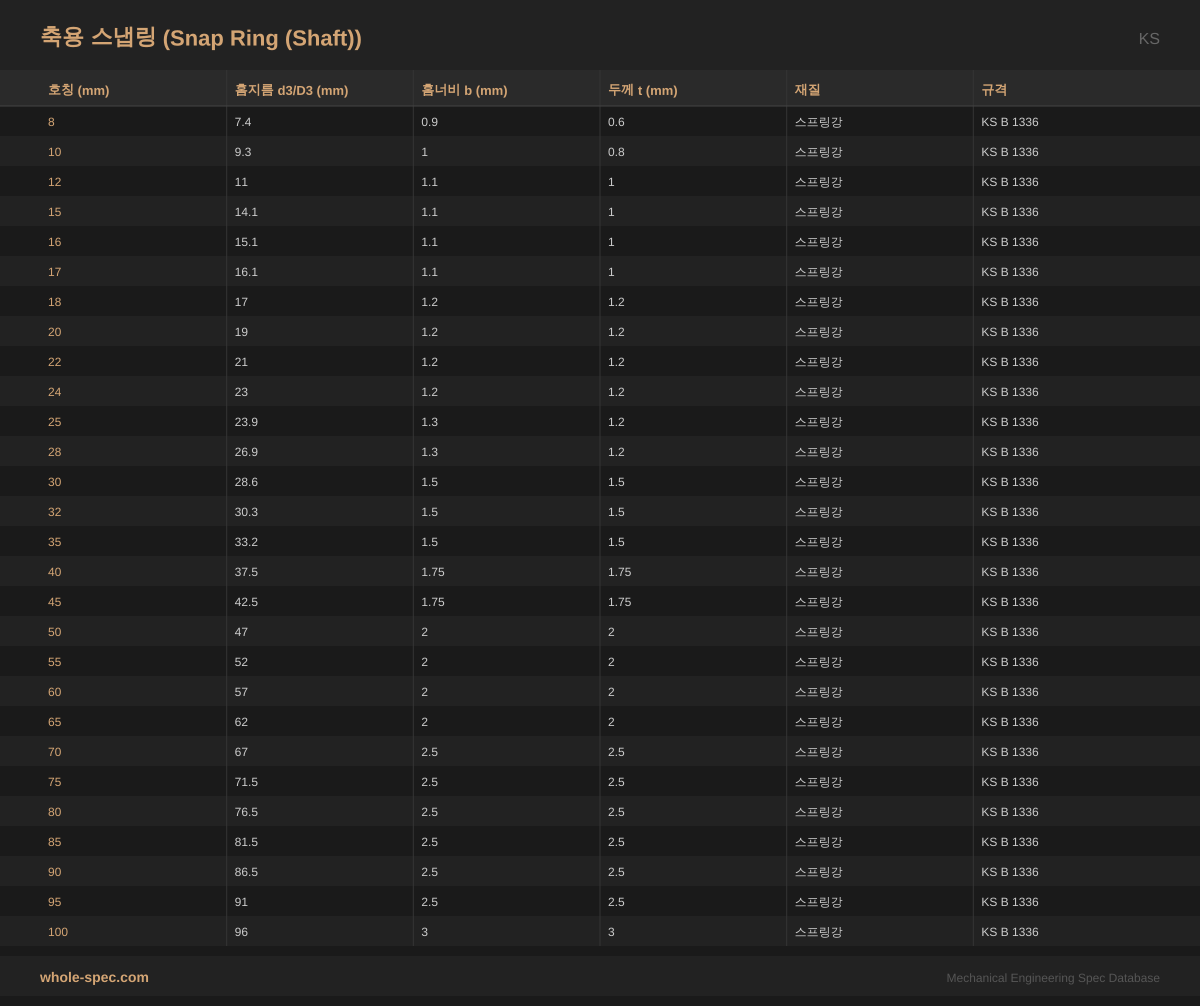Click the 규격 column header
This screenshot has width=1200, height=1006.
[x=994, y=90]
